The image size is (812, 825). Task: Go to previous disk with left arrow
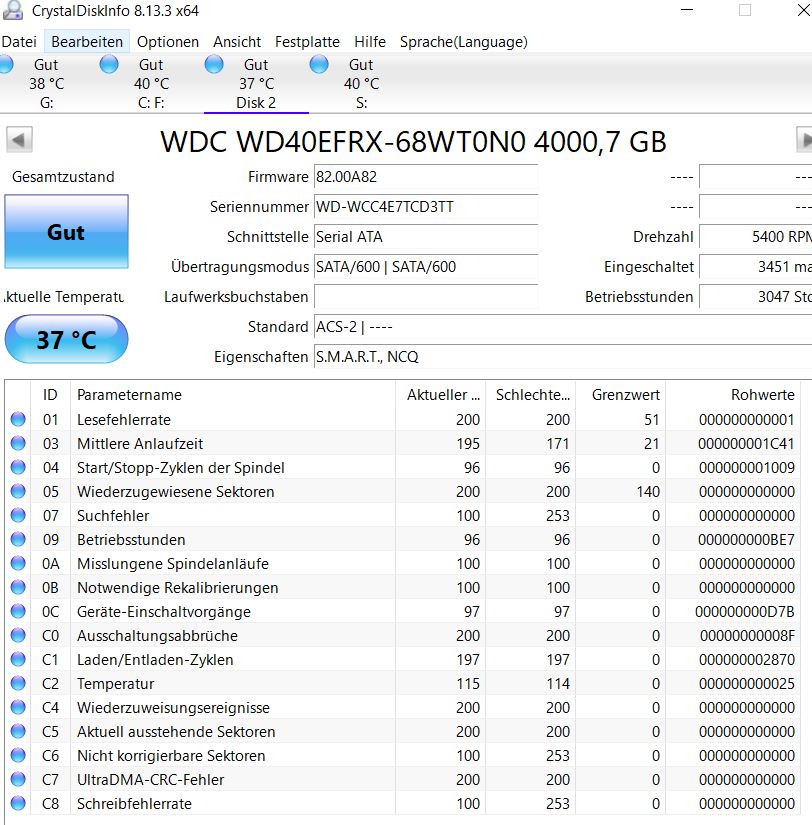pyautogui.click(x=19, y=140)
